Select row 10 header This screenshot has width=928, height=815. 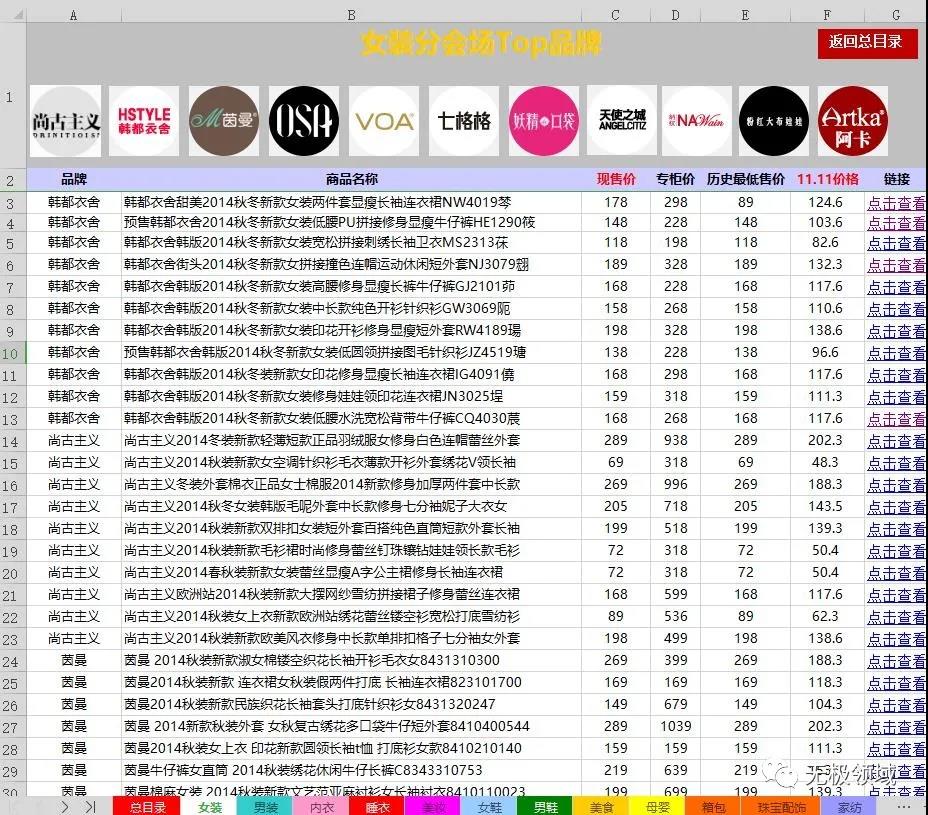pos(12,353)
